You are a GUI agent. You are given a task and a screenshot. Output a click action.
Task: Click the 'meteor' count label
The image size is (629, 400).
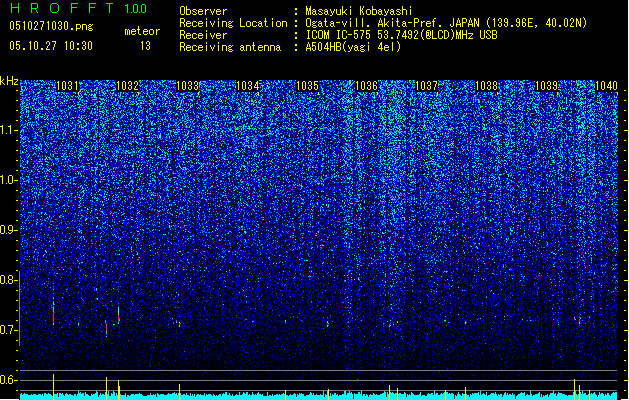point(142,31)
